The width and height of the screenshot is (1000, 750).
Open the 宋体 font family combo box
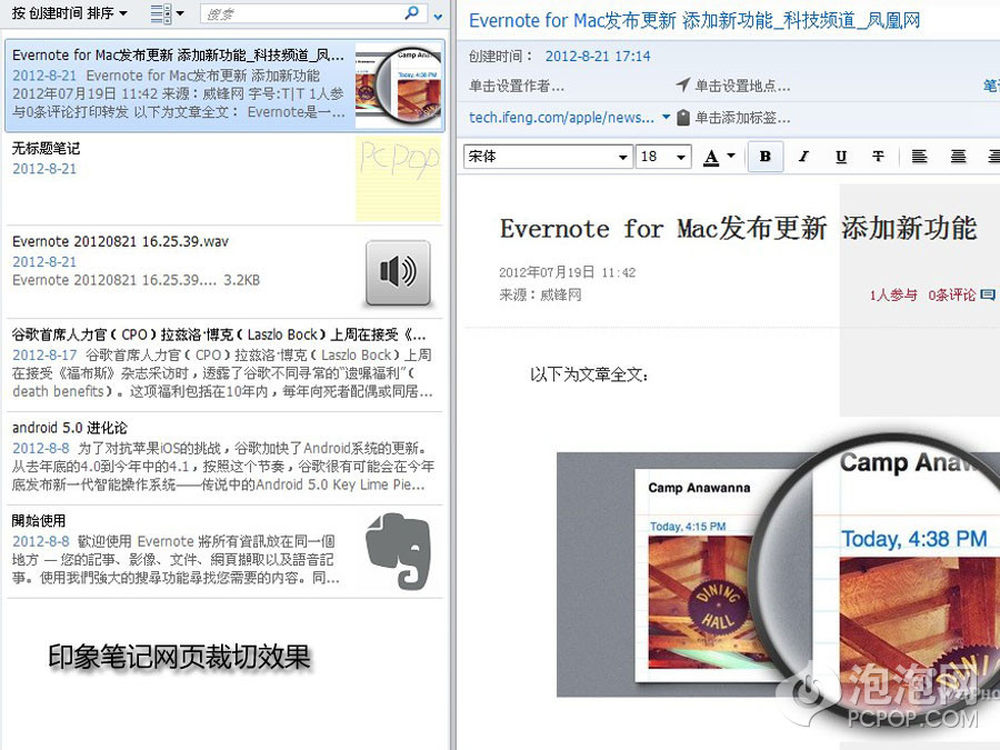click(x=548, y=157)
